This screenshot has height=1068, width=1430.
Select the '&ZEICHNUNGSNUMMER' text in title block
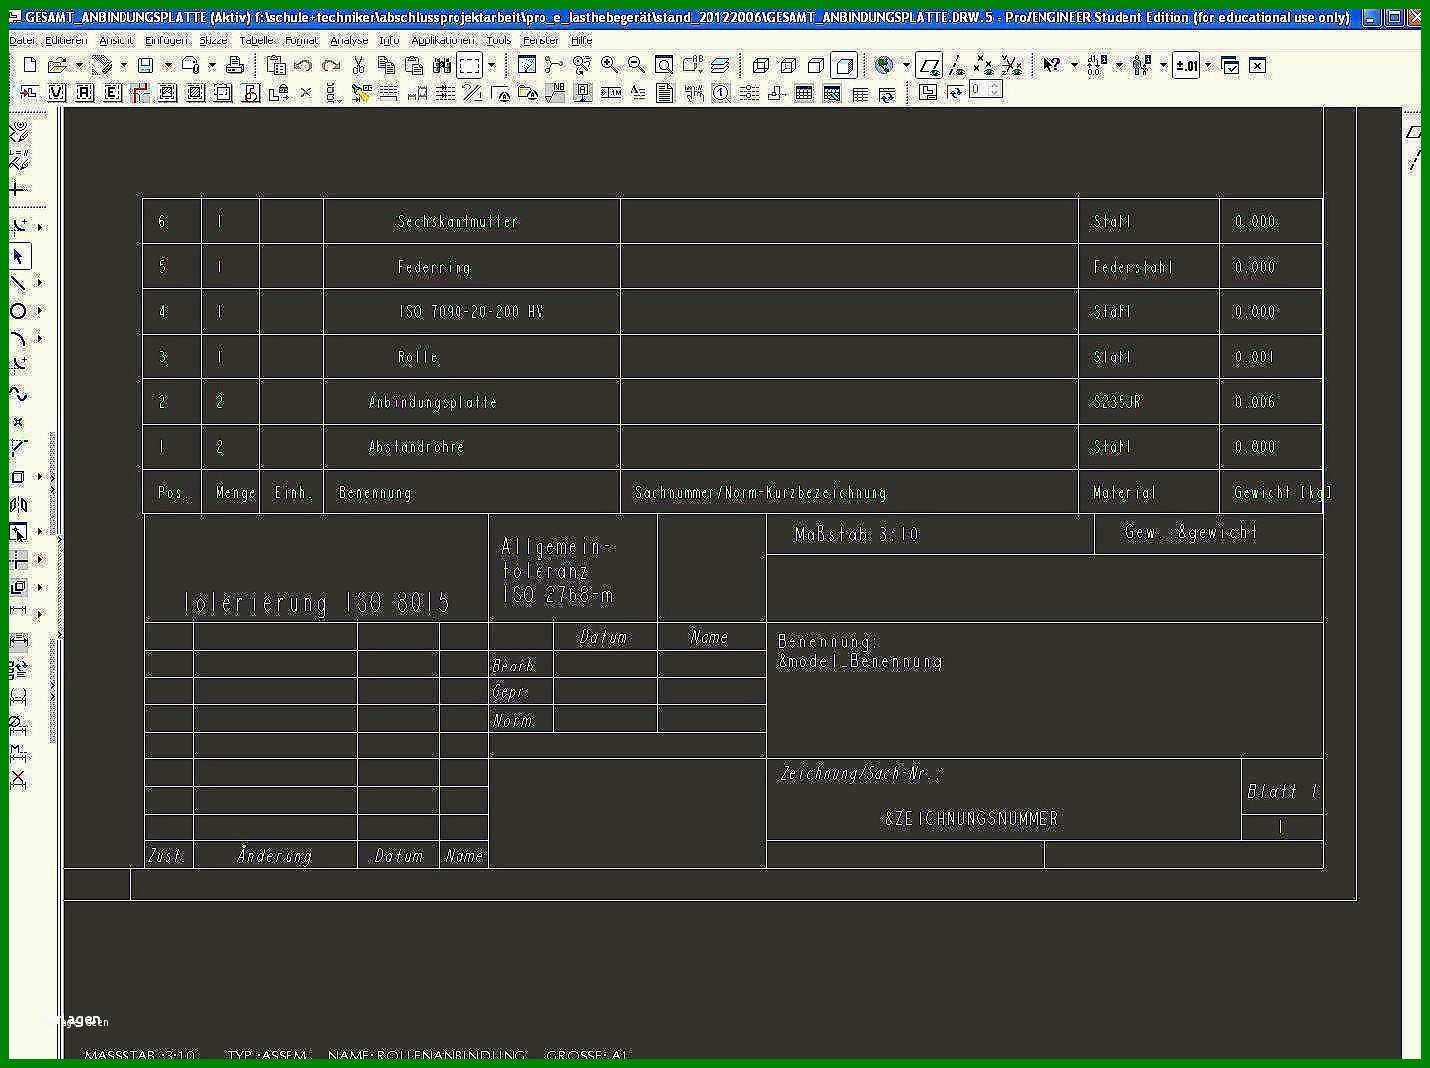[x=970, y=818]
